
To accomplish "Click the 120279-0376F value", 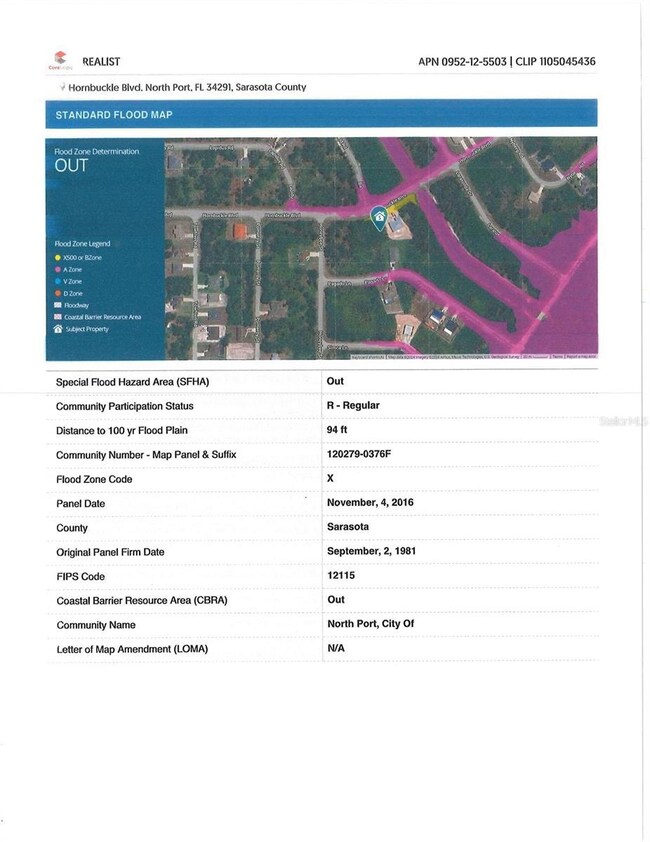I will [x=359, y=454].
